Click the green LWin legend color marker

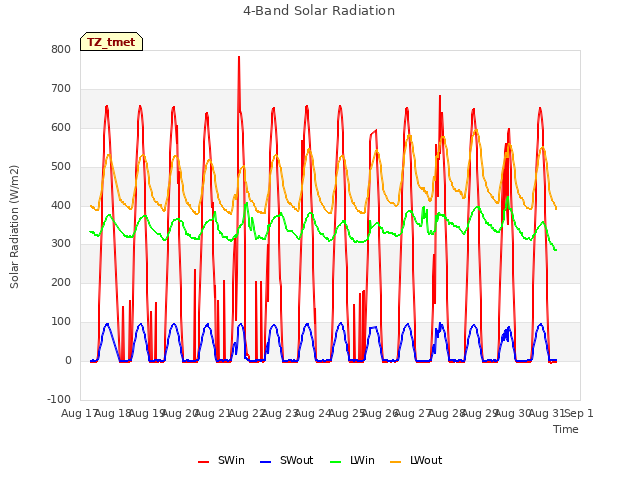tap(336, 462)
